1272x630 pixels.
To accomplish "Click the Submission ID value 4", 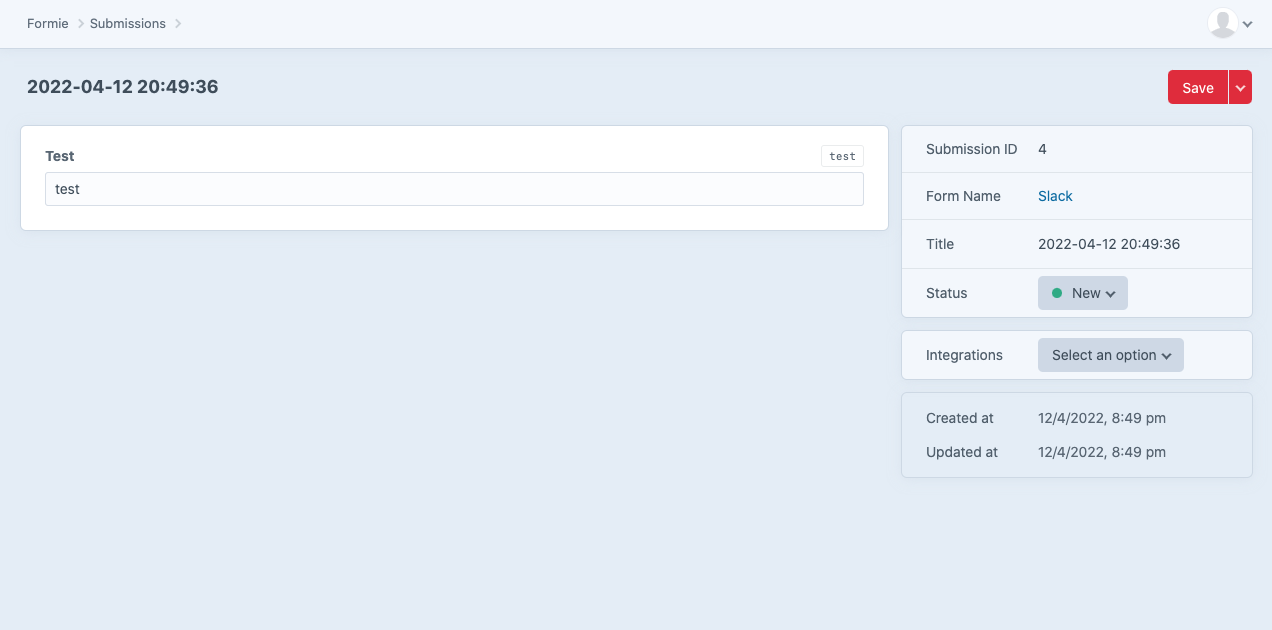I will point(1042,148).
